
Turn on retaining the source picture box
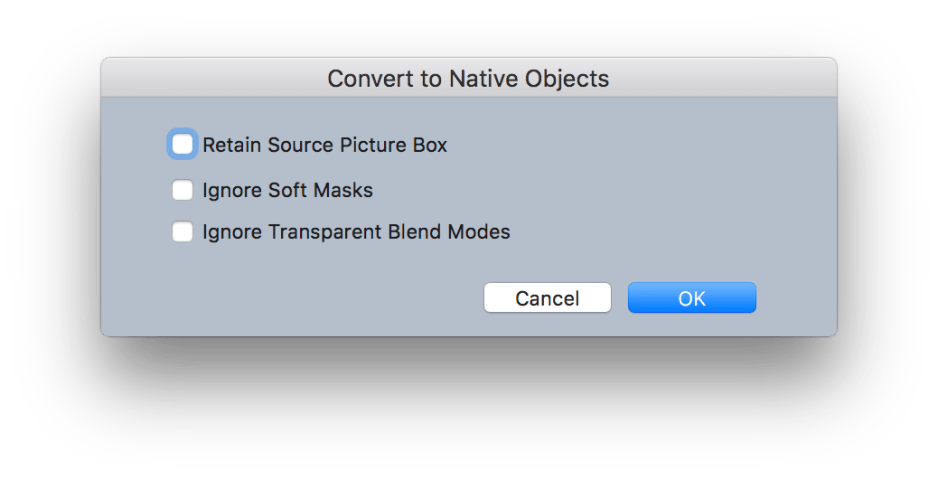pyautogui.click(x=182, y=145)
